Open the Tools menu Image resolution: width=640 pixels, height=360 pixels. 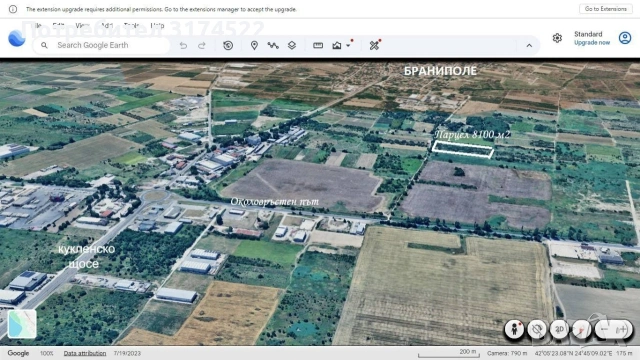[131, 25]
